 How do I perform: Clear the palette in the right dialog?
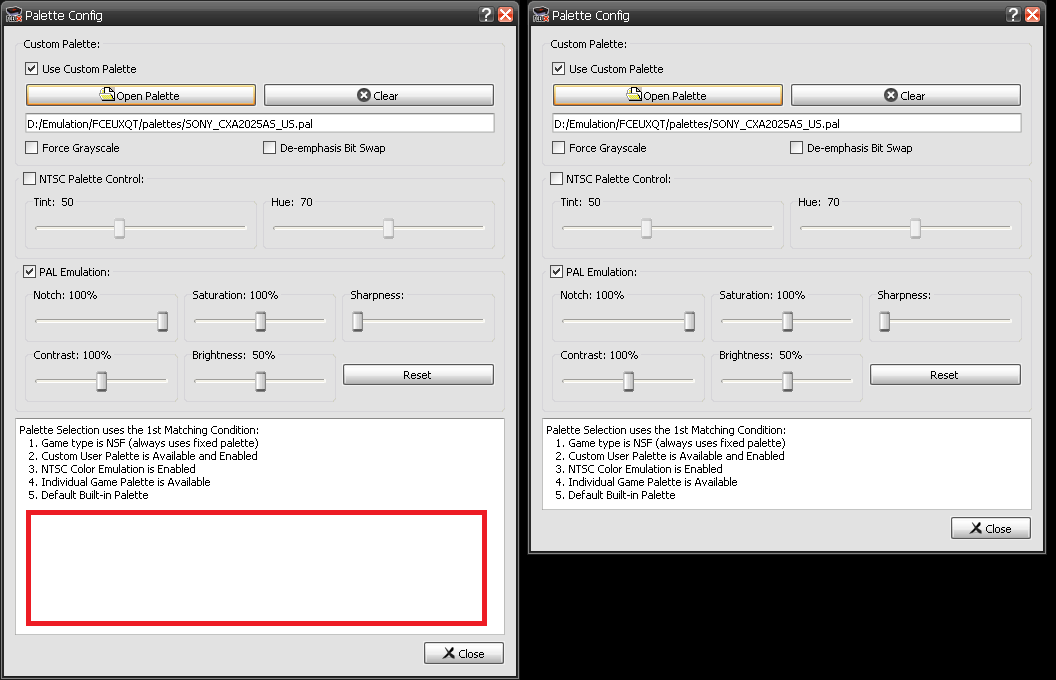click(x=905, y=94)
